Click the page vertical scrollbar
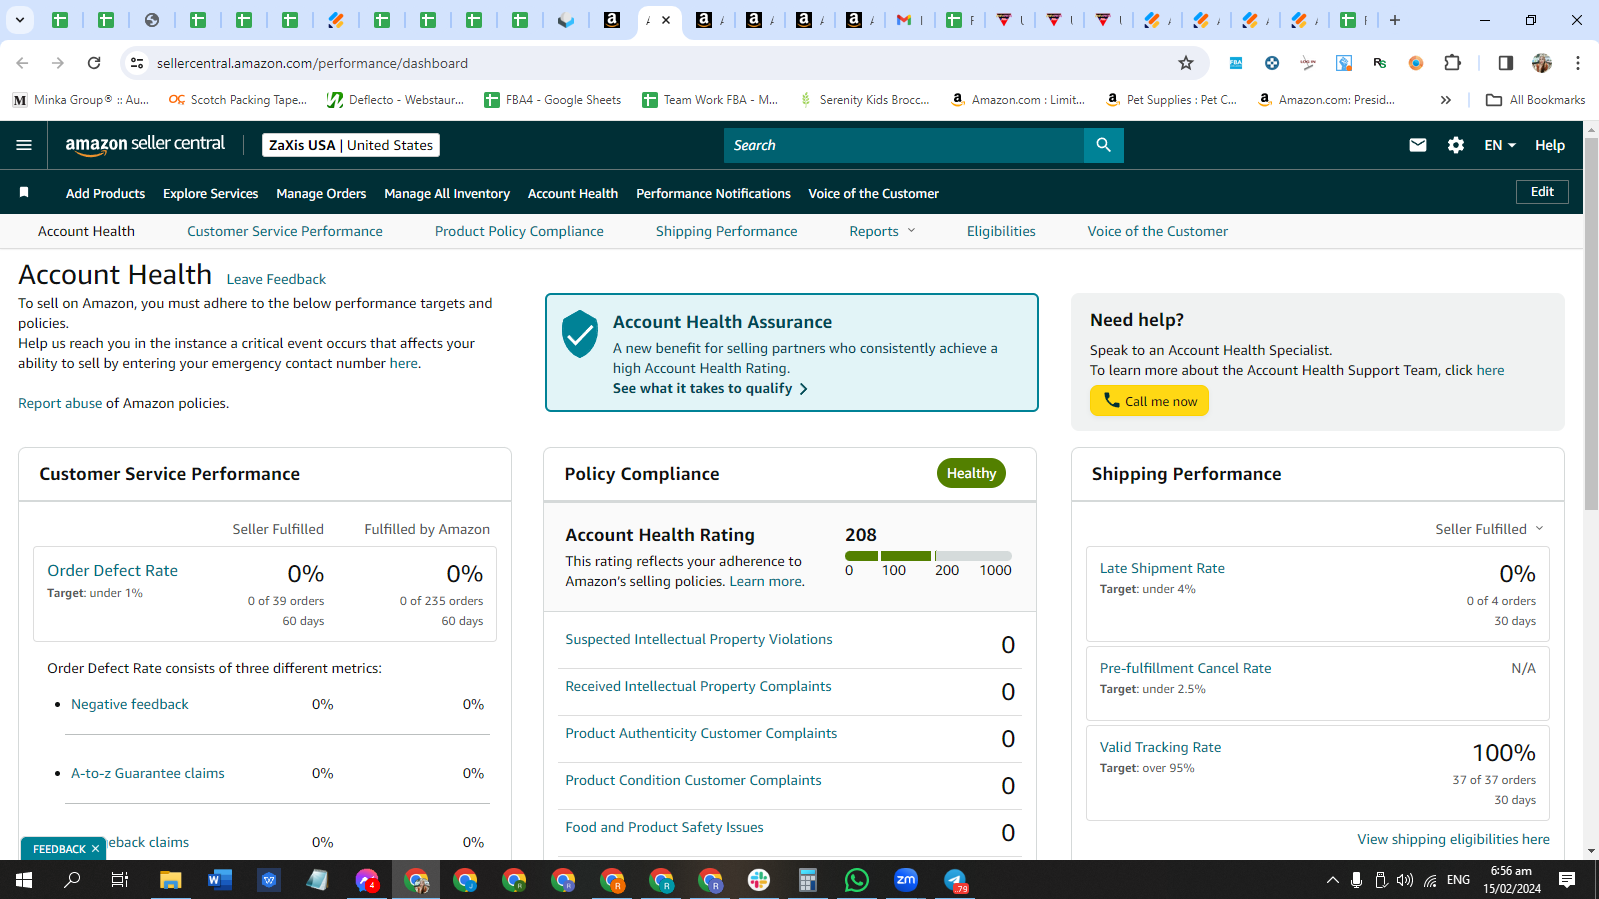 [x=1591, y=325]
